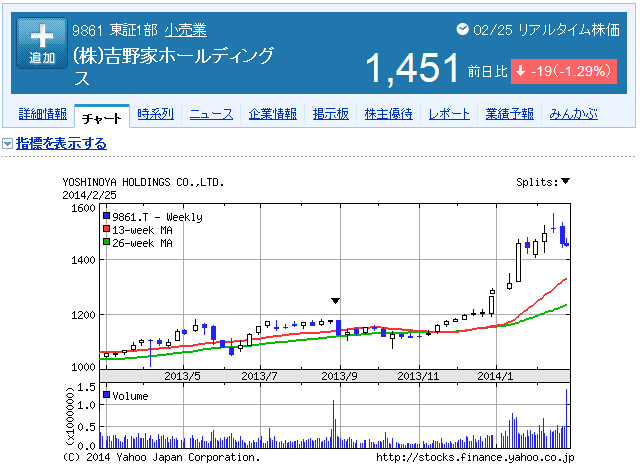This screenshot has height=468, width=640.
Task: Click the green 26-week MA legend swatch
Action: pos(107,242)
